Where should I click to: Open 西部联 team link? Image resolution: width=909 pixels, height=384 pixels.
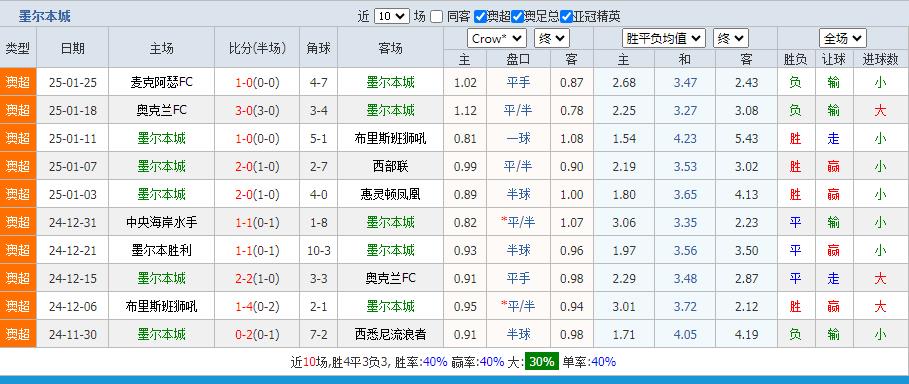(x=390, y=166)
